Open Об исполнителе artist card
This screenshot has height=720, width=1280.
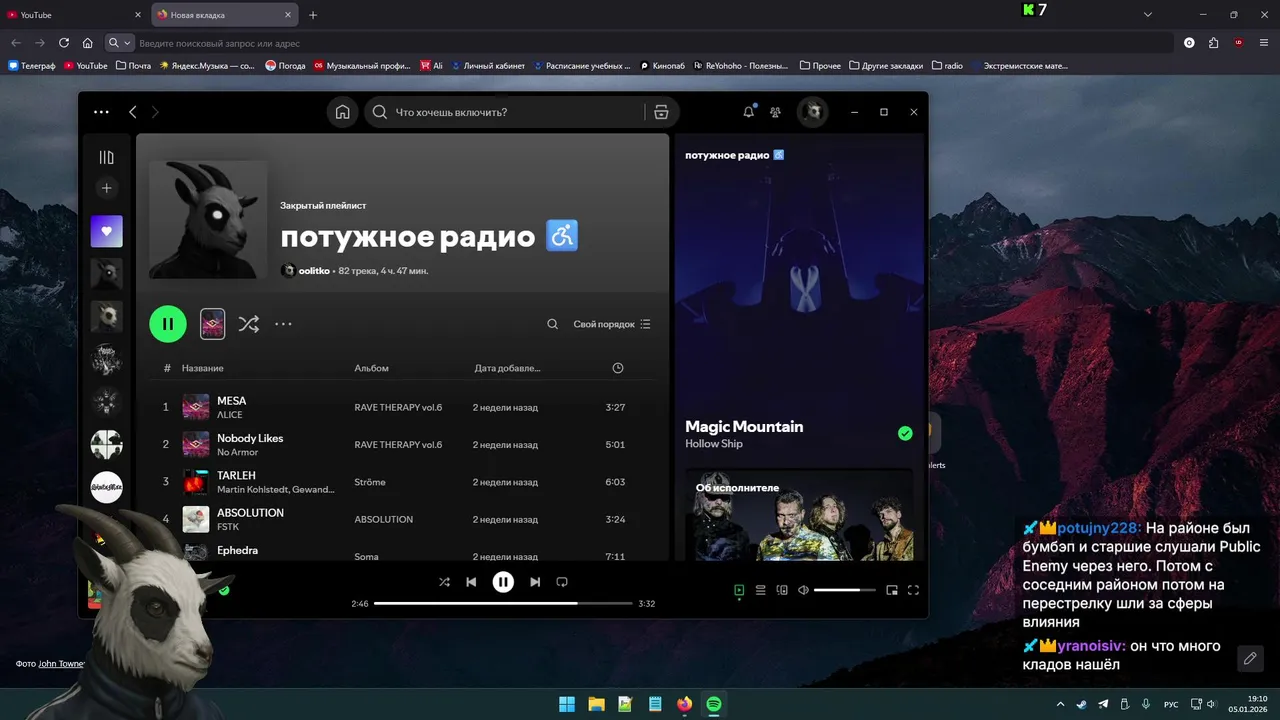799,515
